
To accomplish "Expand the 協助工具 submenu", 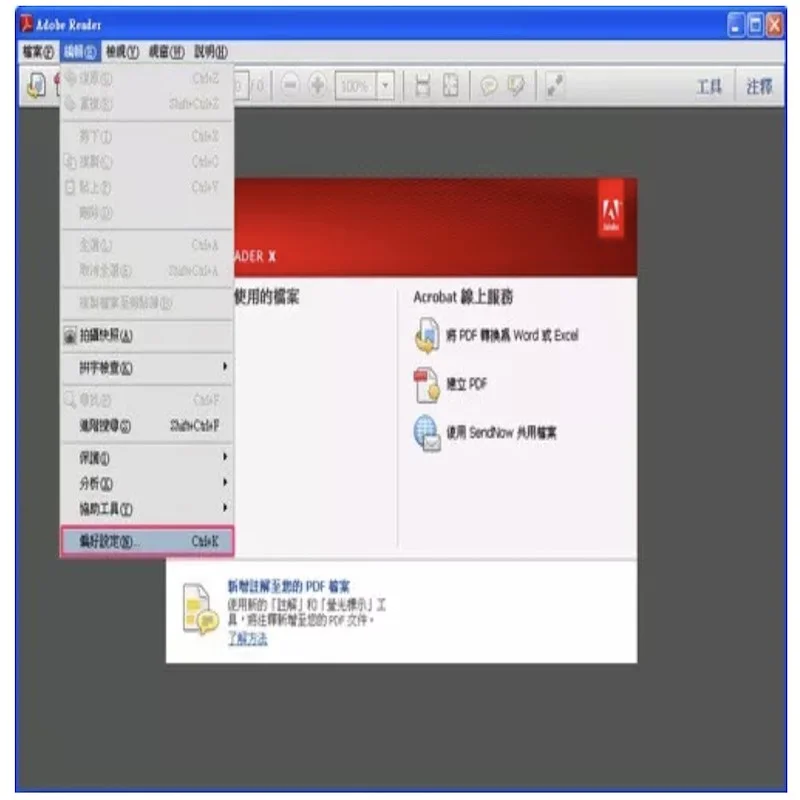I will click(x=147, y=508).
